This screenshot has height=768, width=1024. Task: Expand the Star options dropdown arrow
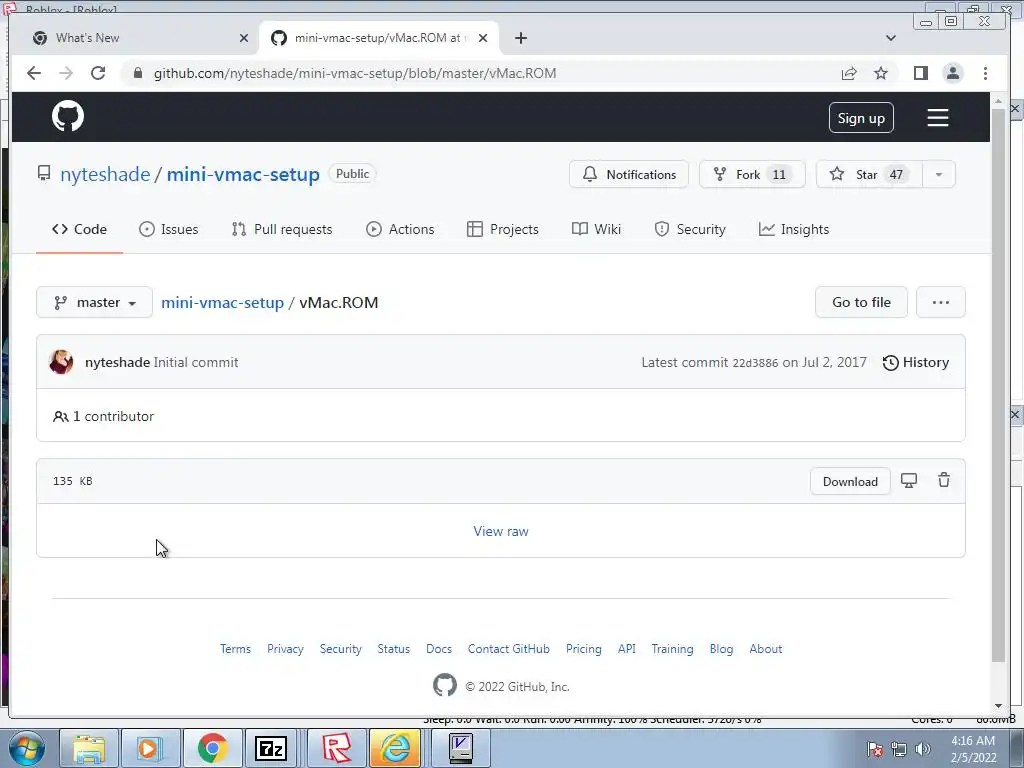coord(938,174)
